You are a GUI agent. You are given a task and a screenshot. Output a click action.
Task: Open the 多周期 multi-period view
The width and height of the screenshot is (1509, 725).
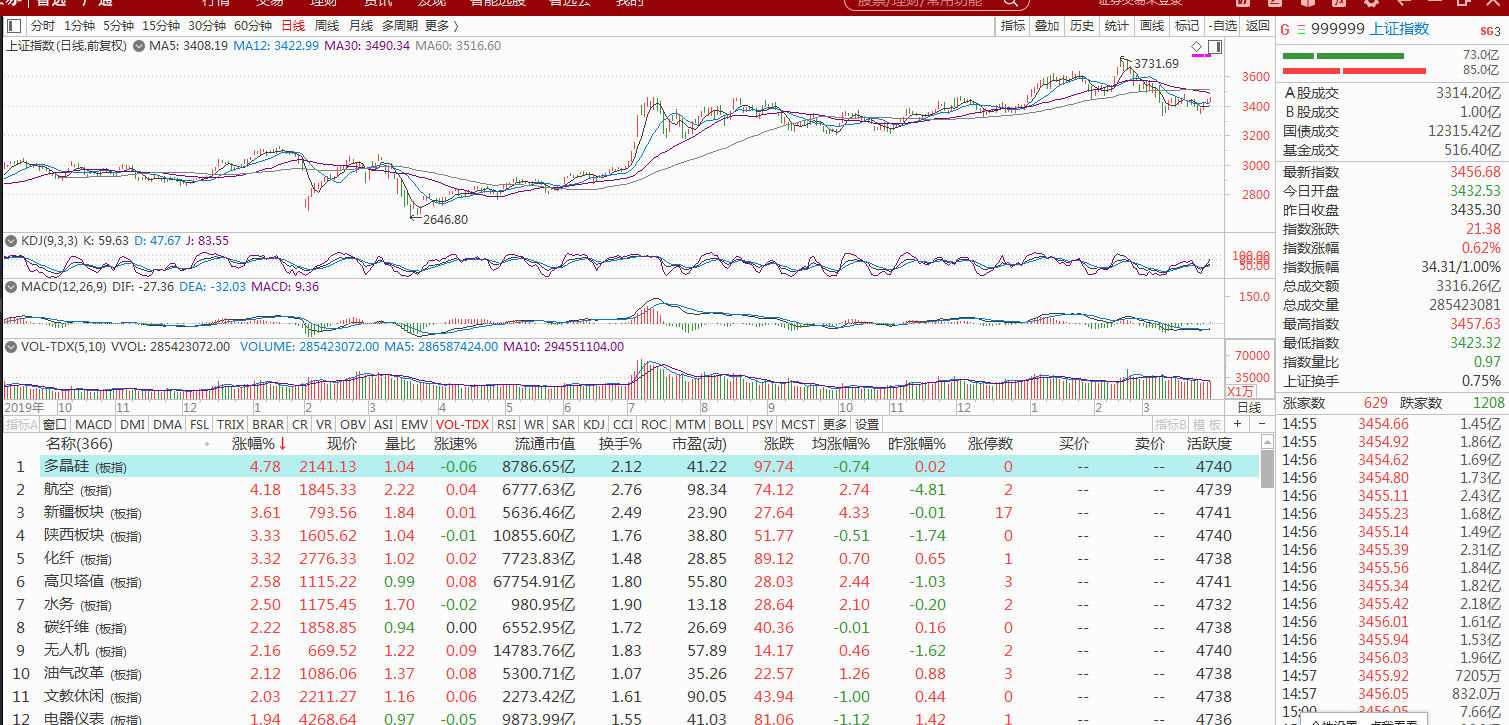tap(400, 25)
